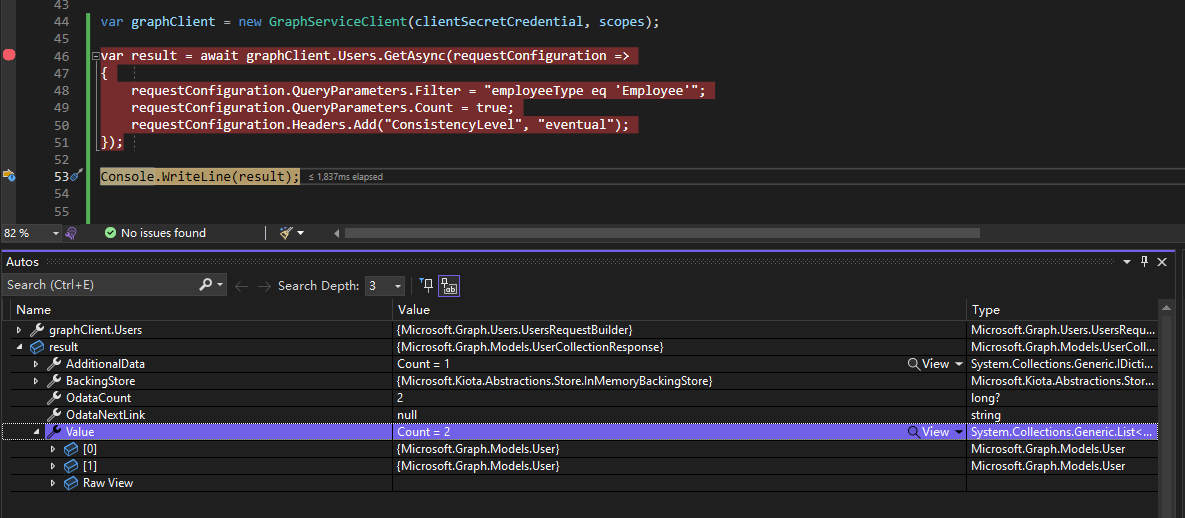Click the Autos panel title
Screen dimensions: 1185x518
coord(22,262)
